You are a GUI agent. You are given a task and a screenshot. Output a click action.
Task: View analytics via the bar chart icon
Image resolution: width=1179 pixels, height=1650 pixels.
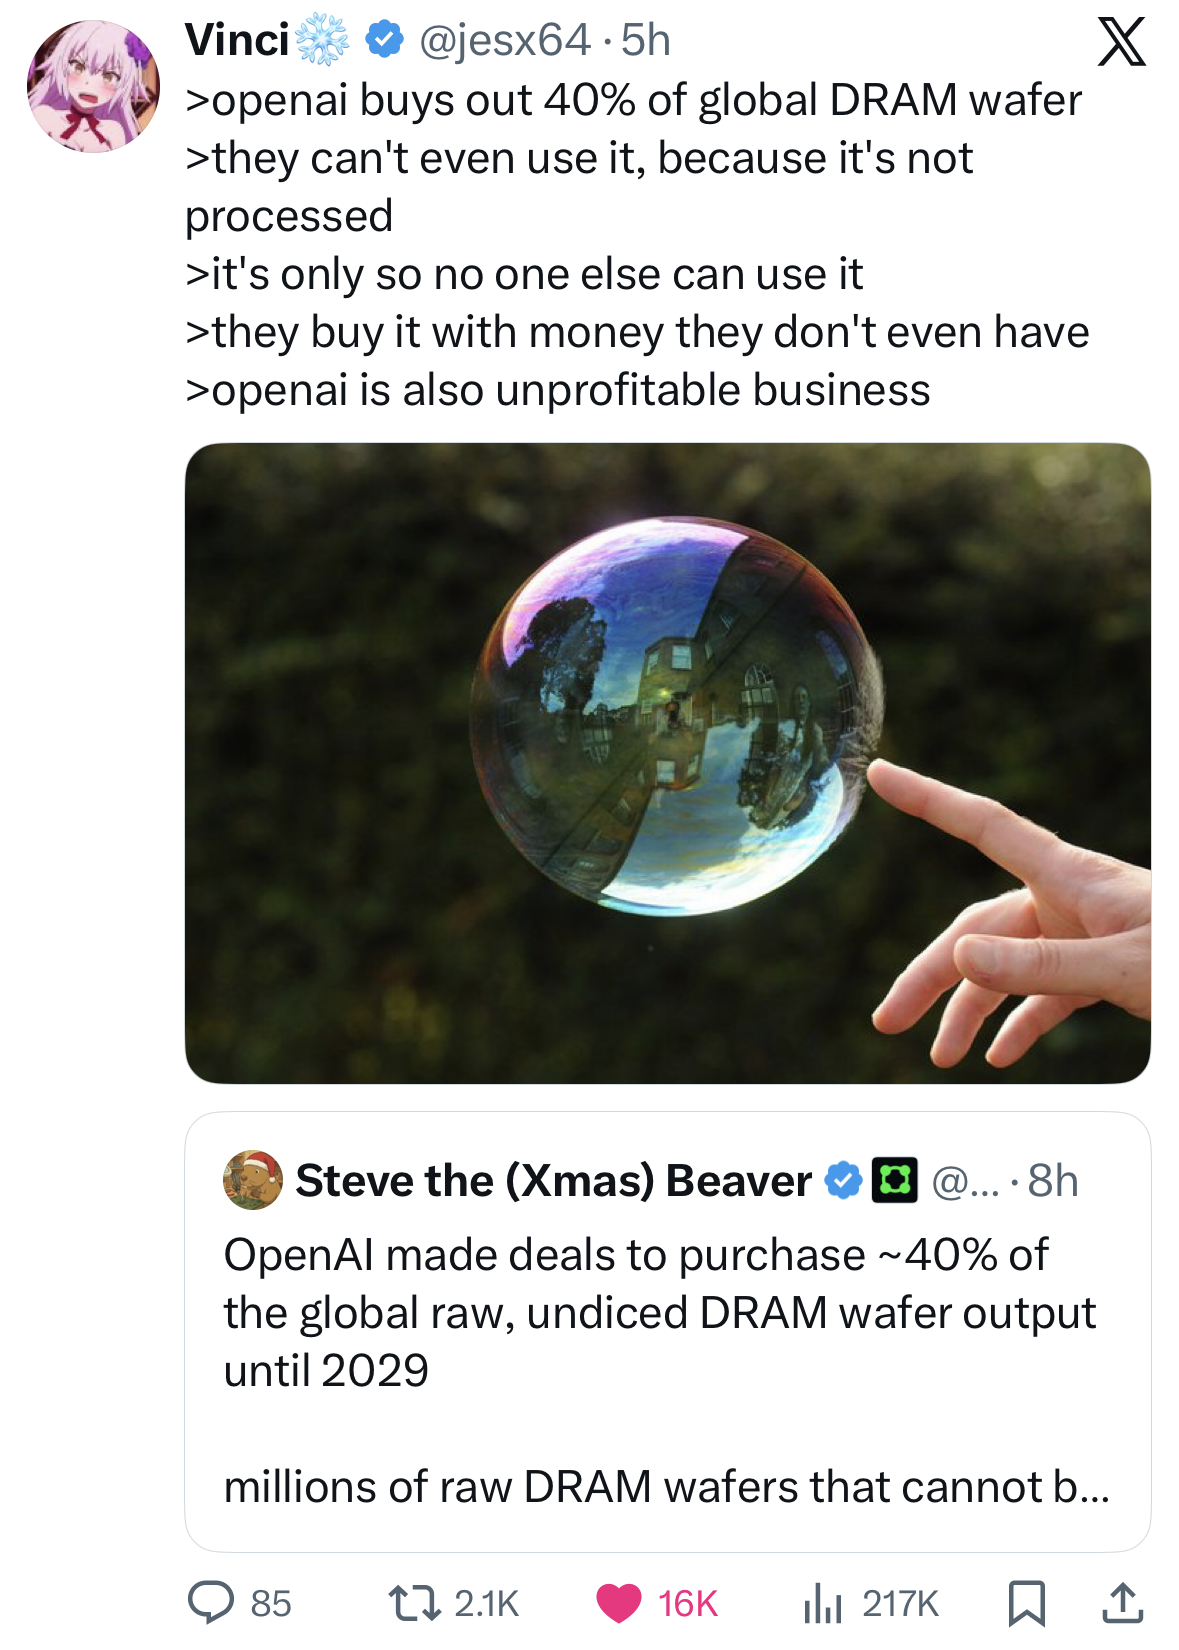click(823, 1602)
